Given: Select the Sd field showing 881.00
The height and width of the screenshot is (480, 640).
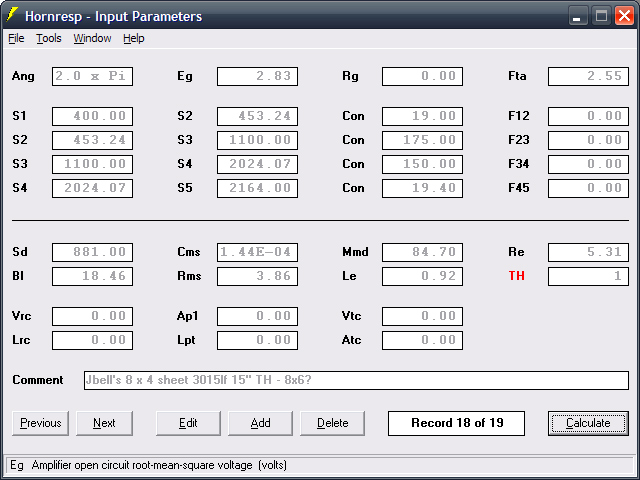Looking at the screenshot, I should pyautogui.click(x=92, y=252).
